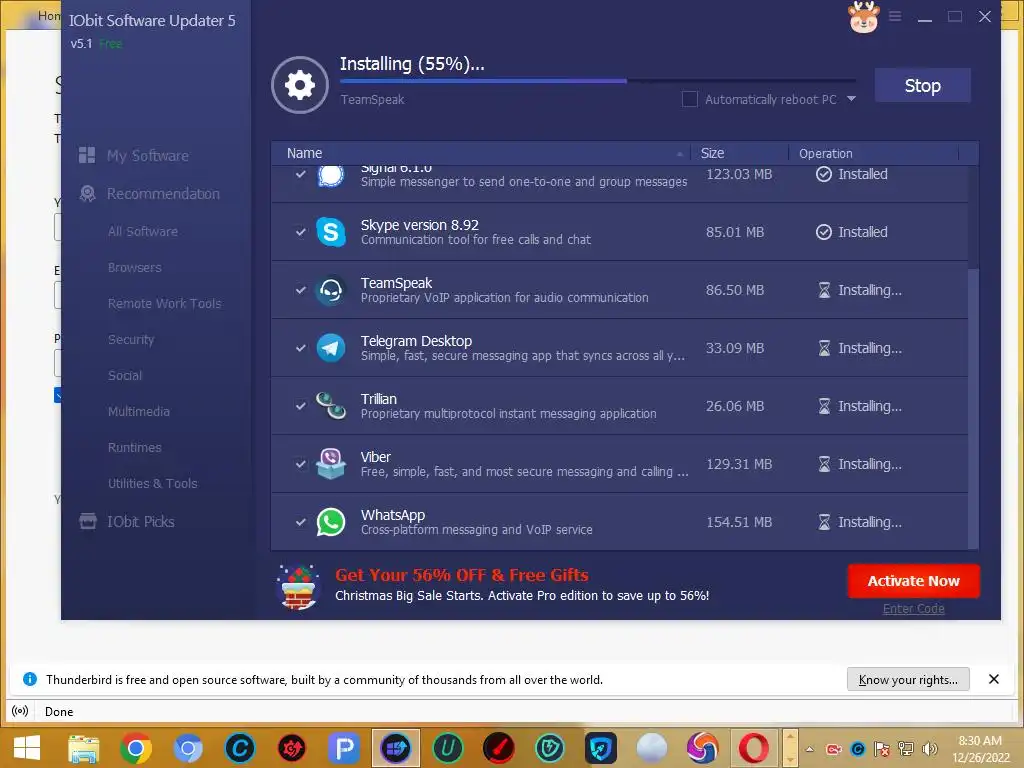Viewport: 1024px width, 768px height.
Task: Select Multimedia category
Action: 138,411
